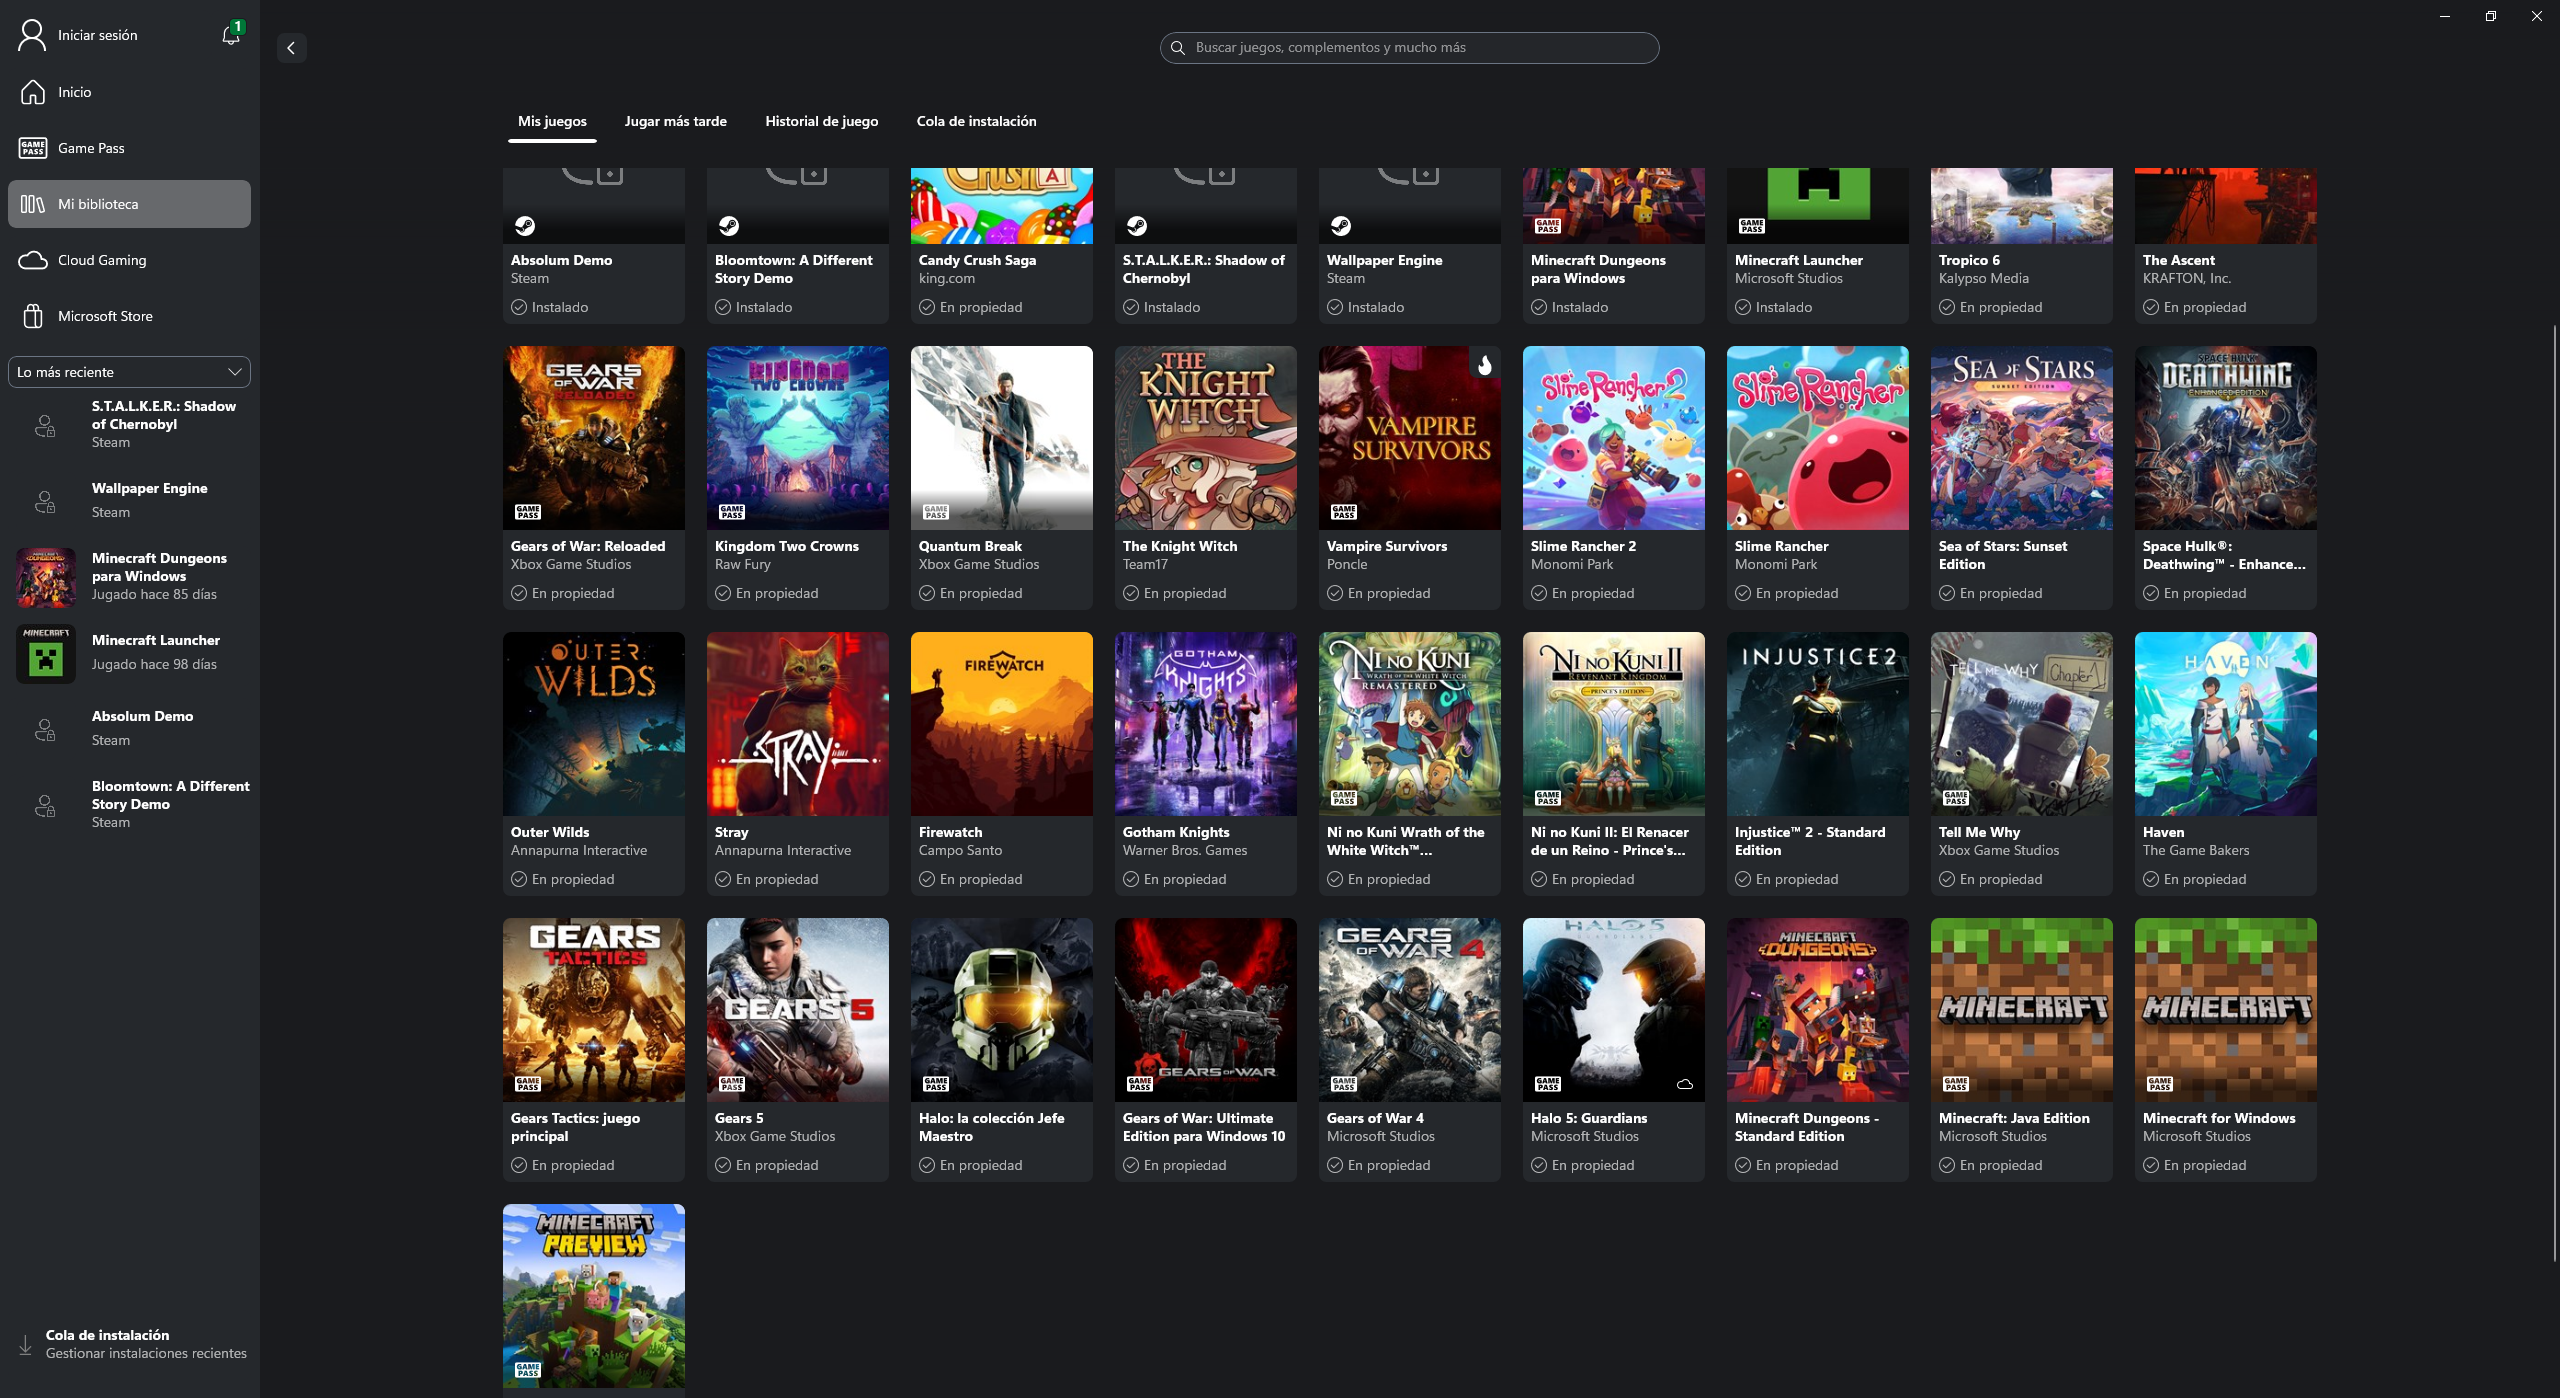Click the Cola de instalación download icon

25,1345
